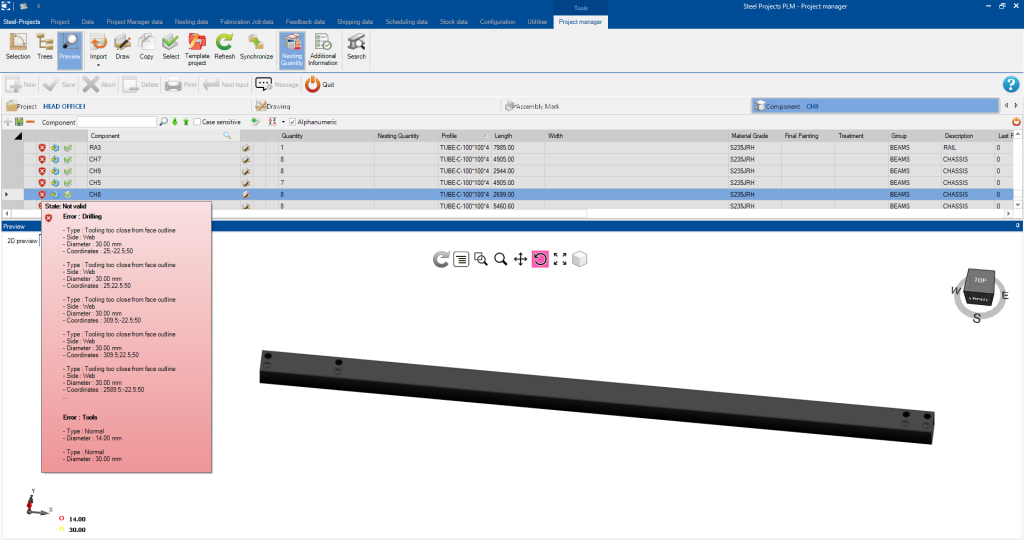Select the RA3 component row
This screenshot has width=1024, height=540.
click(507, 148)
